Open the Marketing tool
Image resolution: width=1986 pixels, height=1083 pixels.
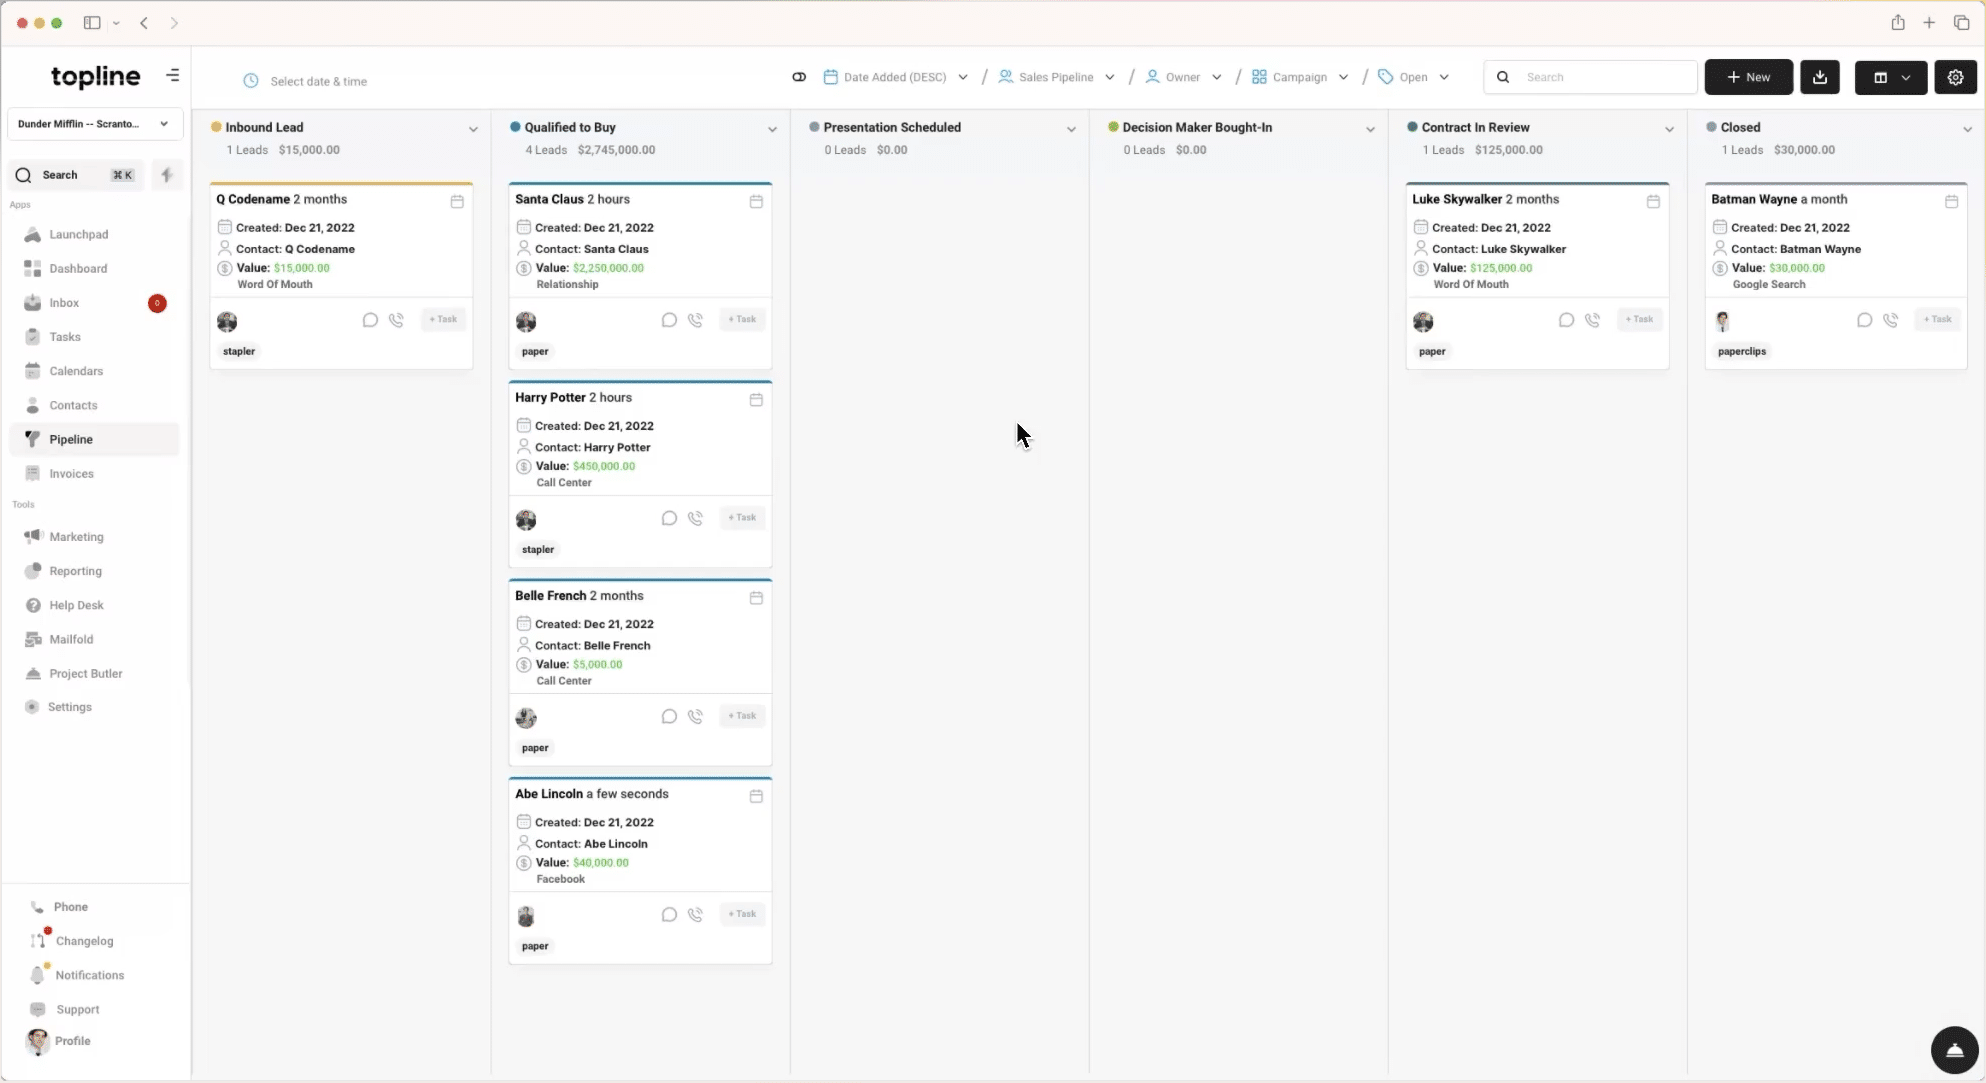[76, 537]
